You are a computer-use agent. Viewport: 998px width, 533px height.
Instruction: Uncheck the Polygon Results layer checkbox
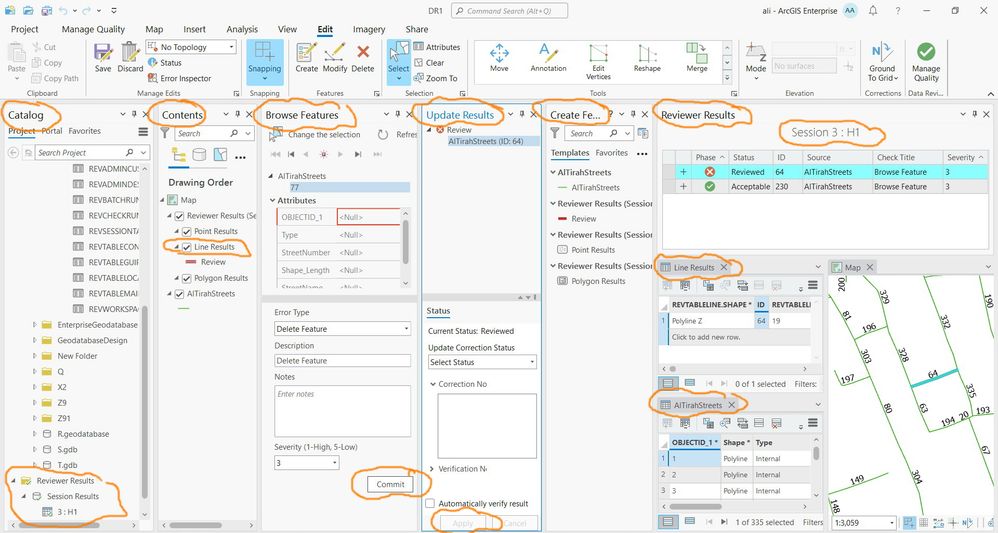pyautogui.click(x=186, y=278)
